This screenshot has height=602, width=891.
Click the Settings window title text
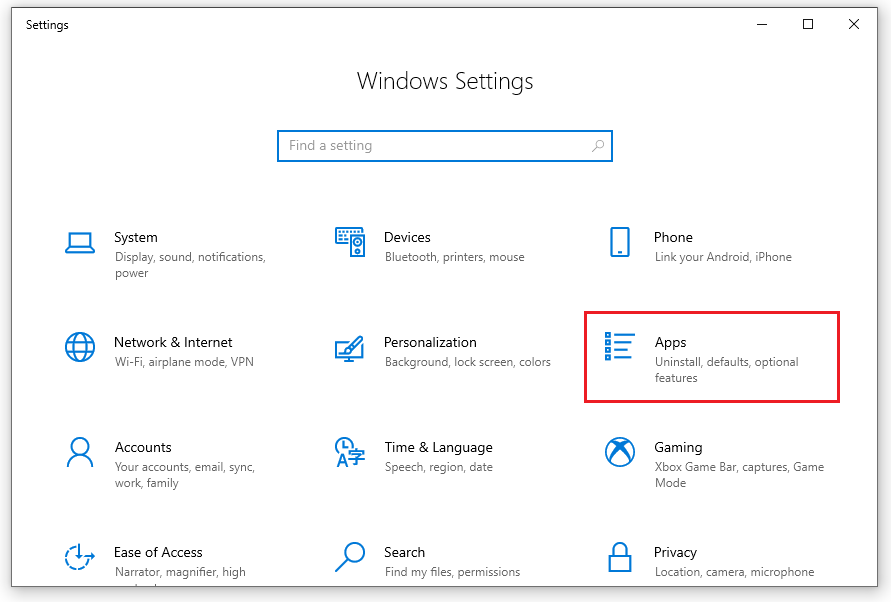[x=47, y=24]
